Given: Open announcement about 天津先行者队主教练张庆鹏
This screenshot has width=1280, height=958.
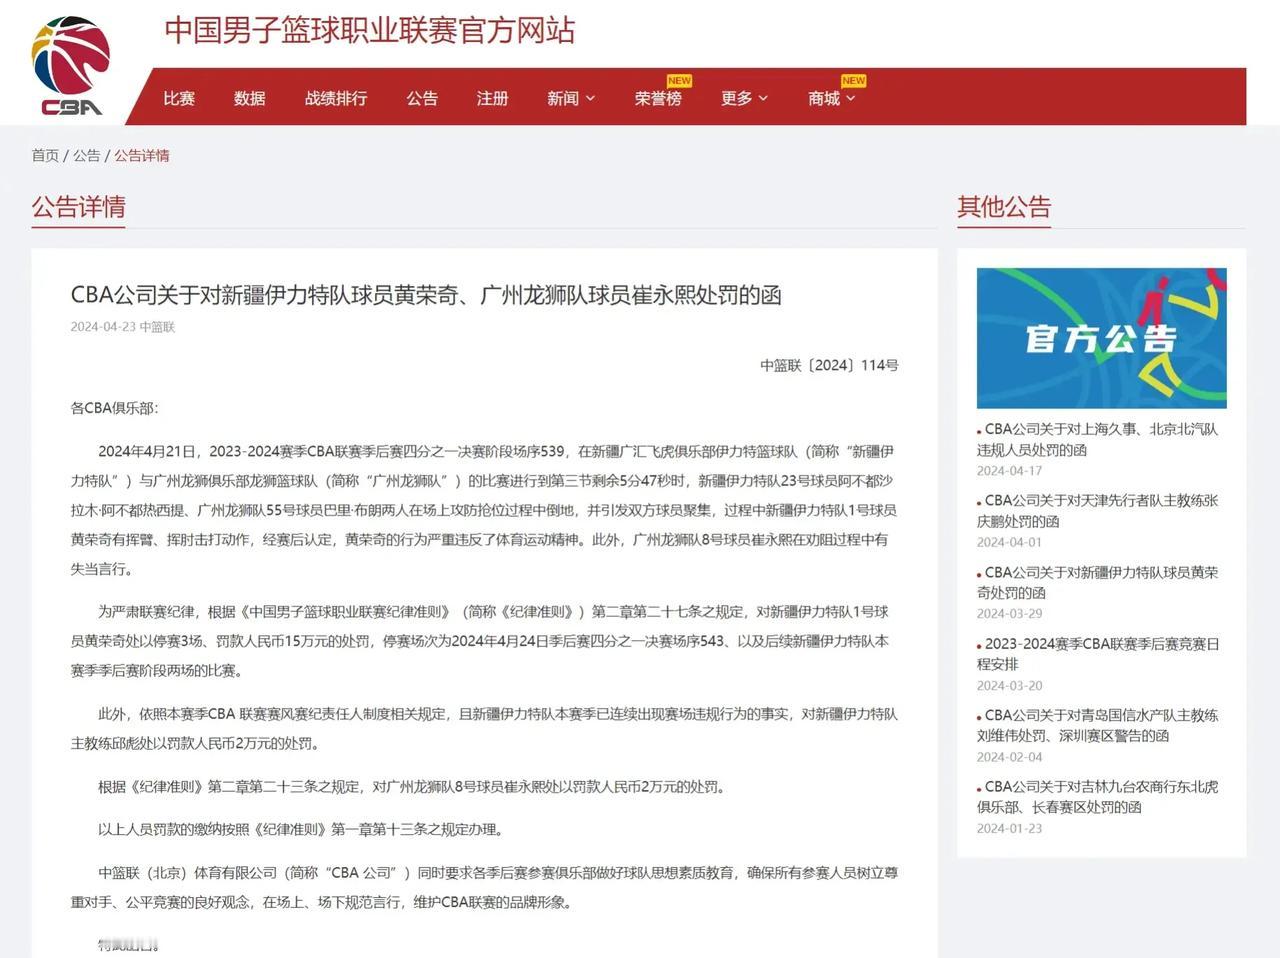Looking at the screenshot, I should [x=1098, y=510].
